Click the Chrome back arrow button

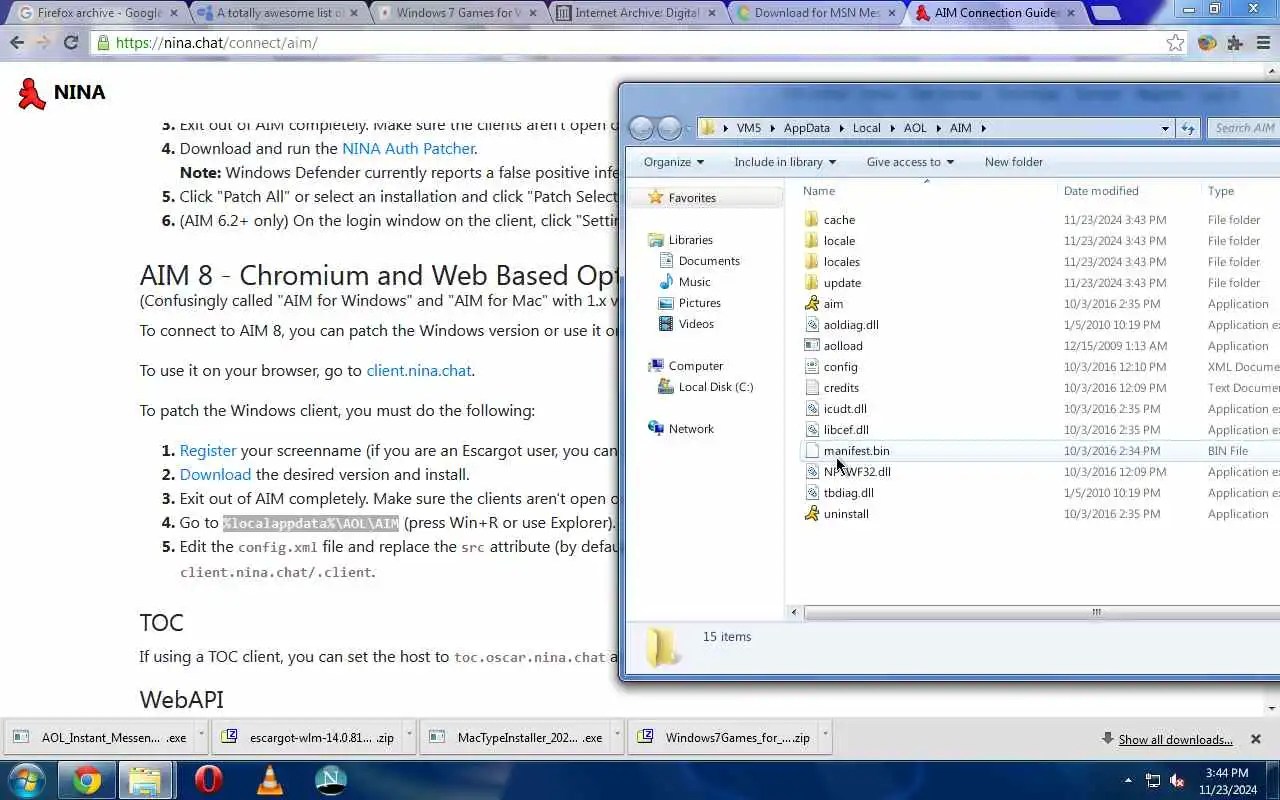click(x=17, y=43)
